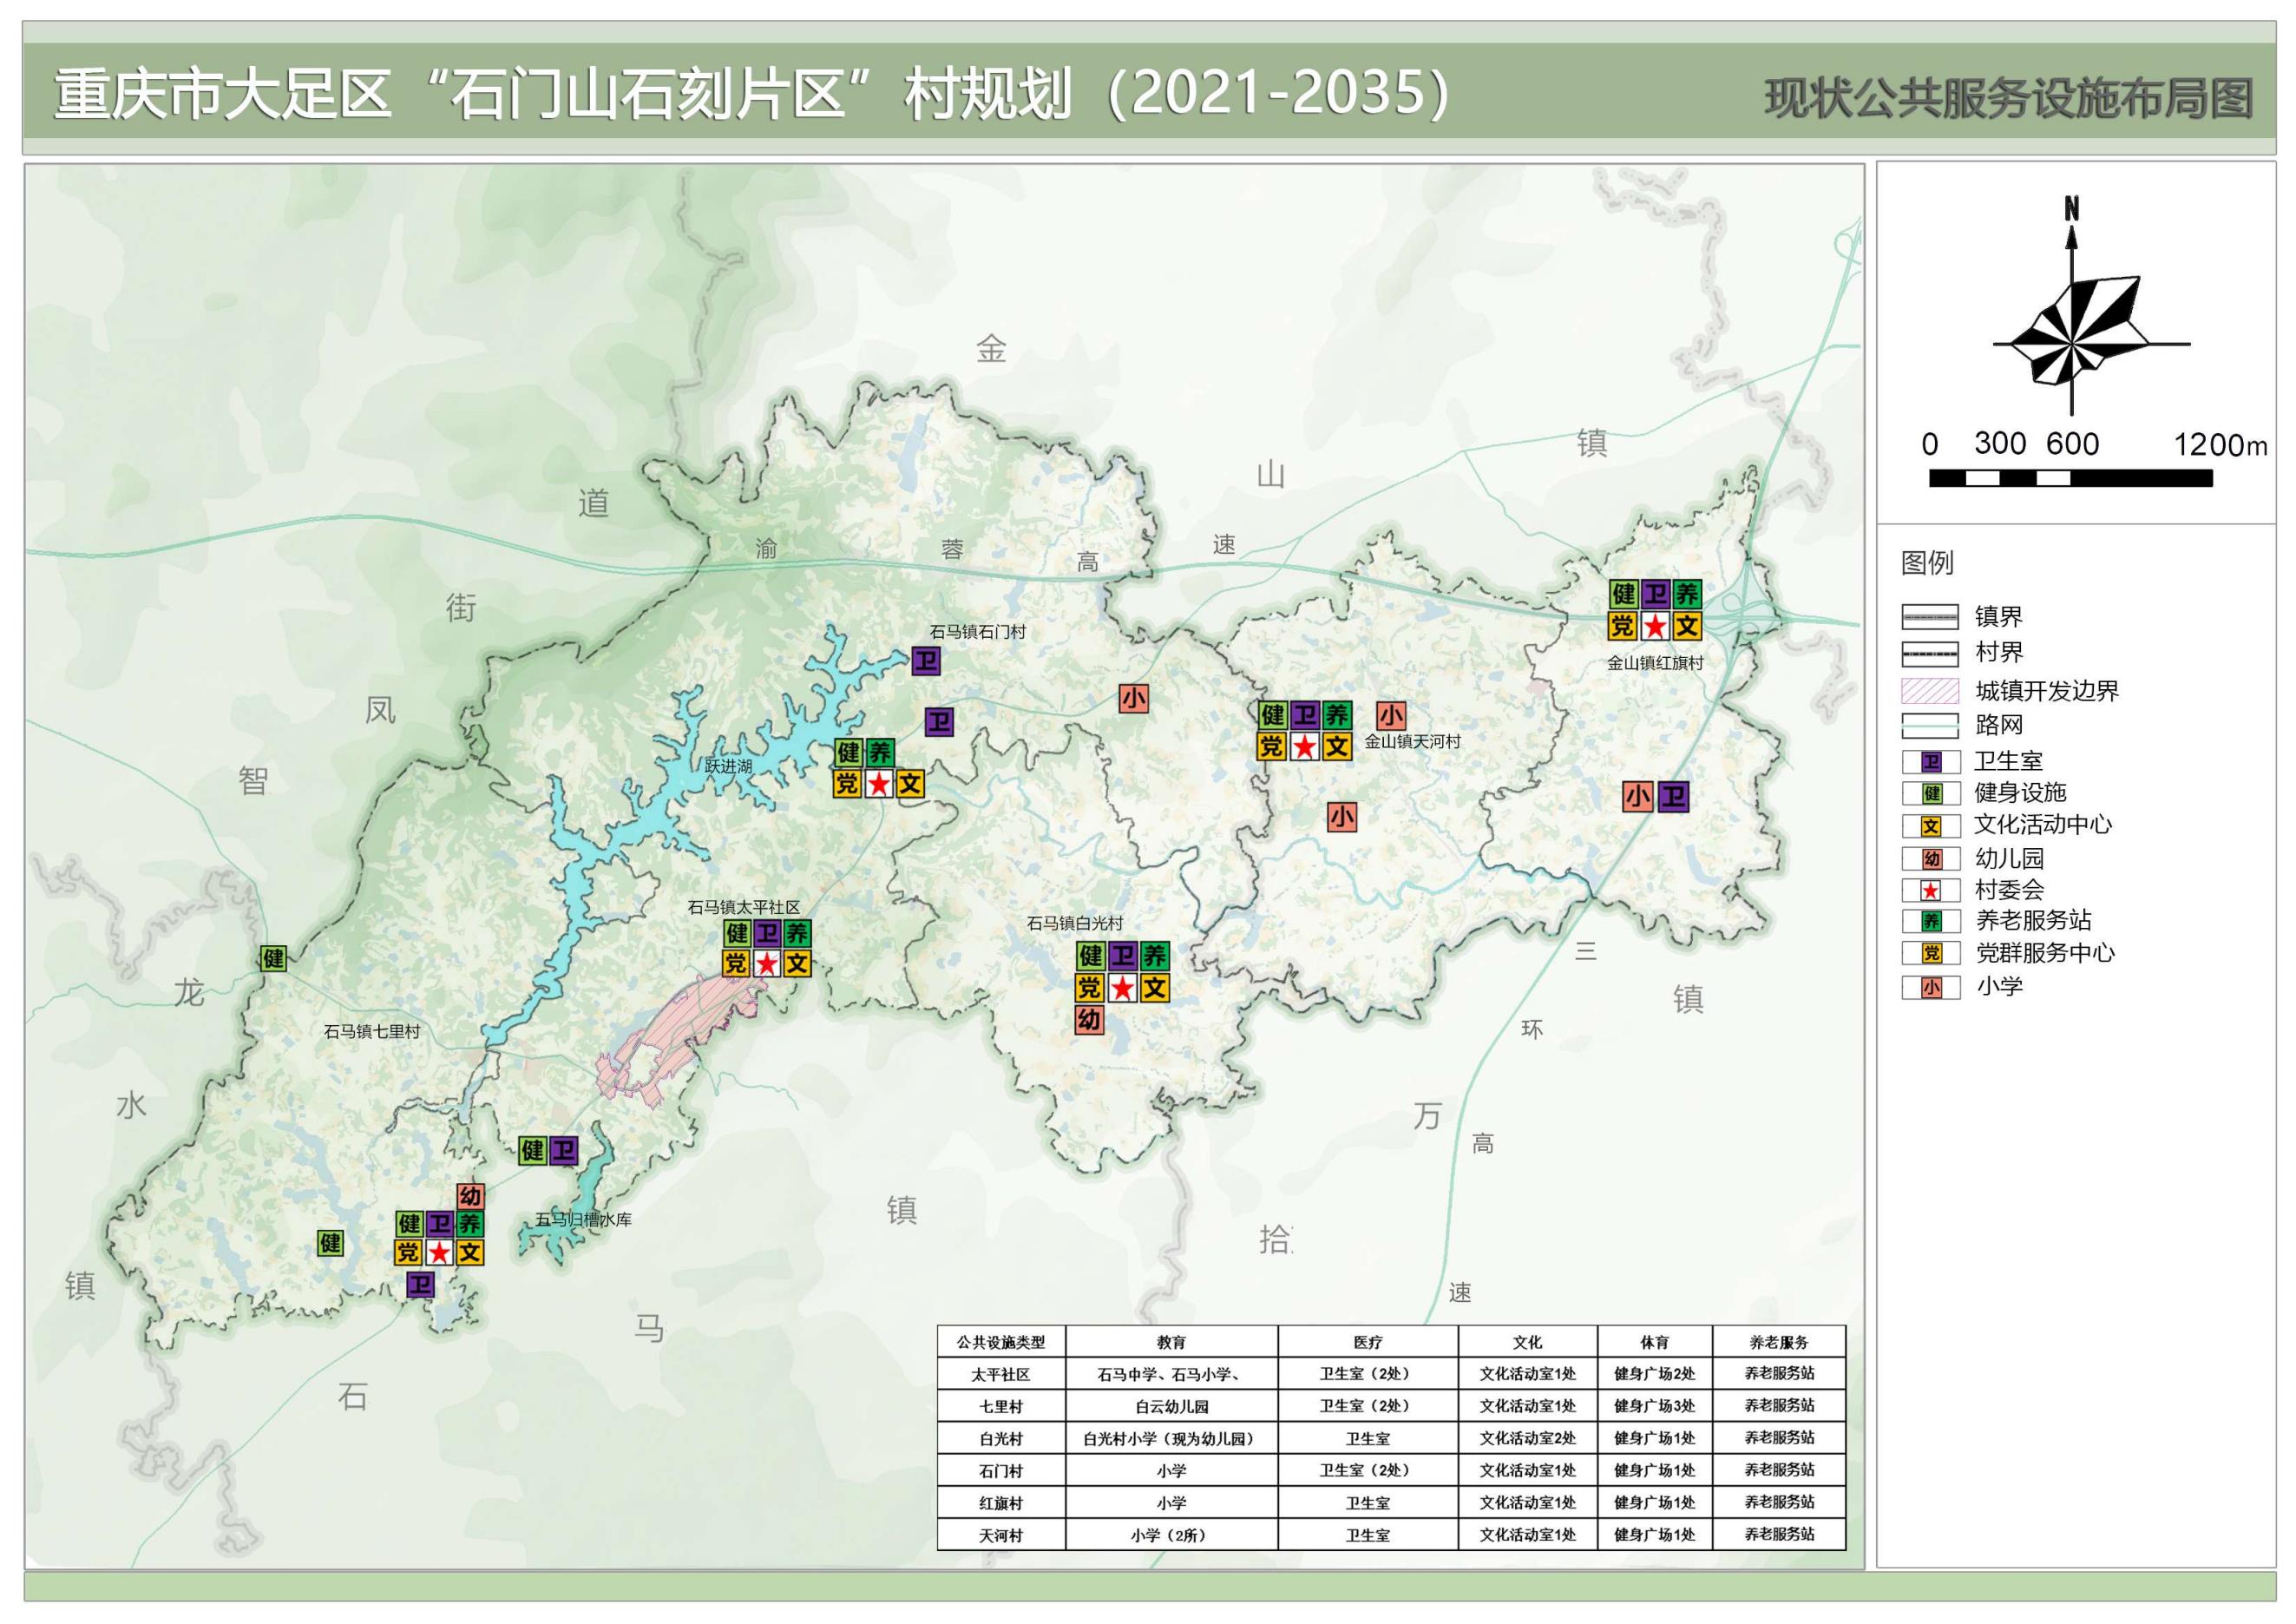Viewport: 2296px width, 1624px height.
Task: Click the village committee star at 石马镇太平社区
Action: pos(767,963)
